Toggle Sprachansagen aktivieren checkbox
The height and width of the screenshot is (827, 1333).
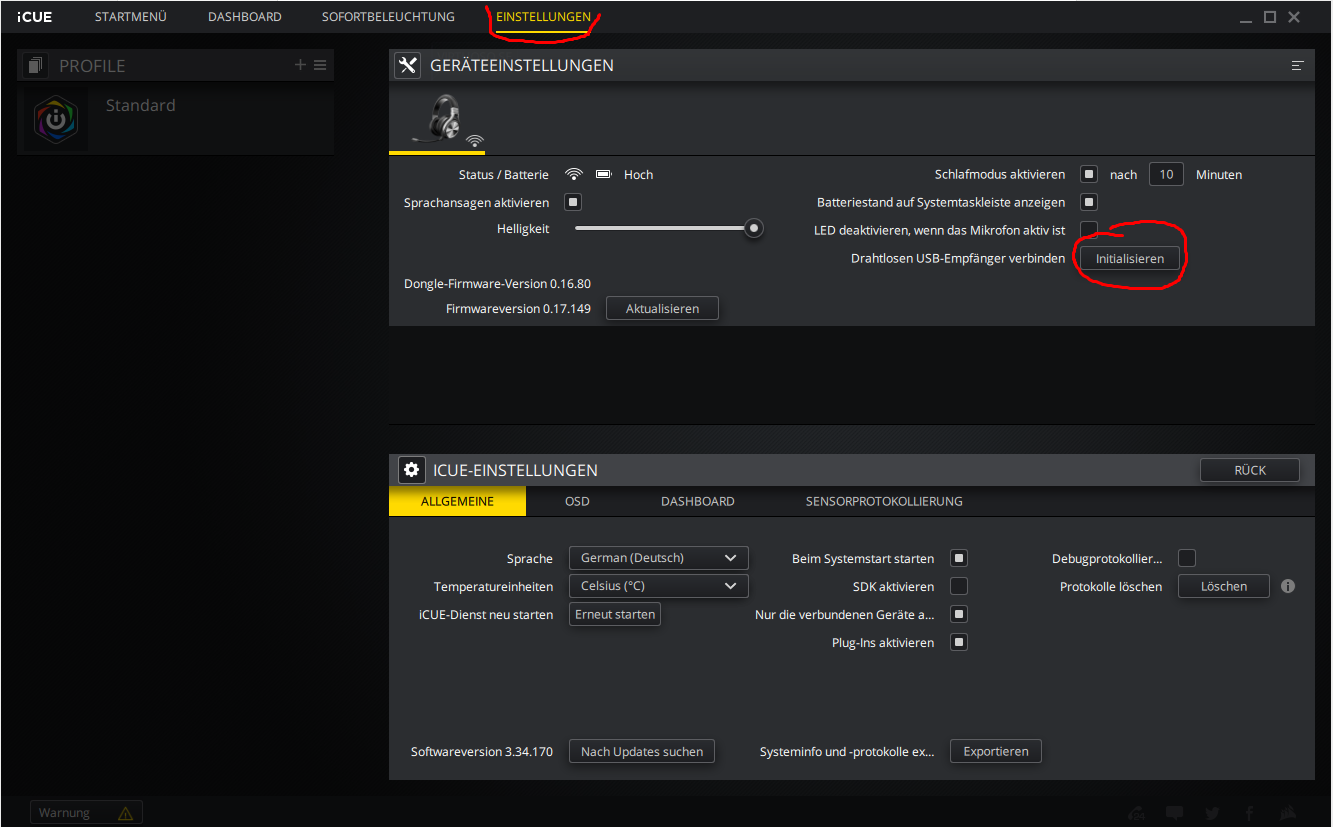point(573,202)
